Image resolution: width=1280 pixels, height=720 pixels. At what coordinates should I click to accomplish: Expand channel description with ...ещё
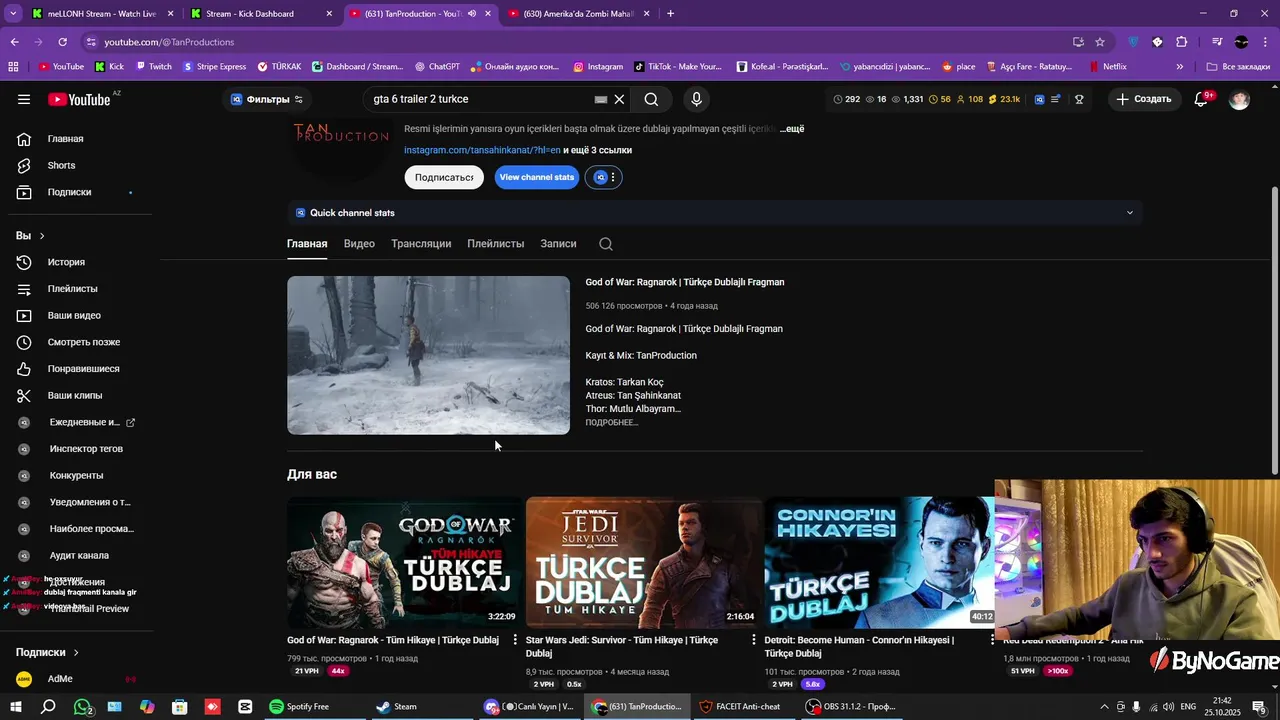(x=792, y=129)
